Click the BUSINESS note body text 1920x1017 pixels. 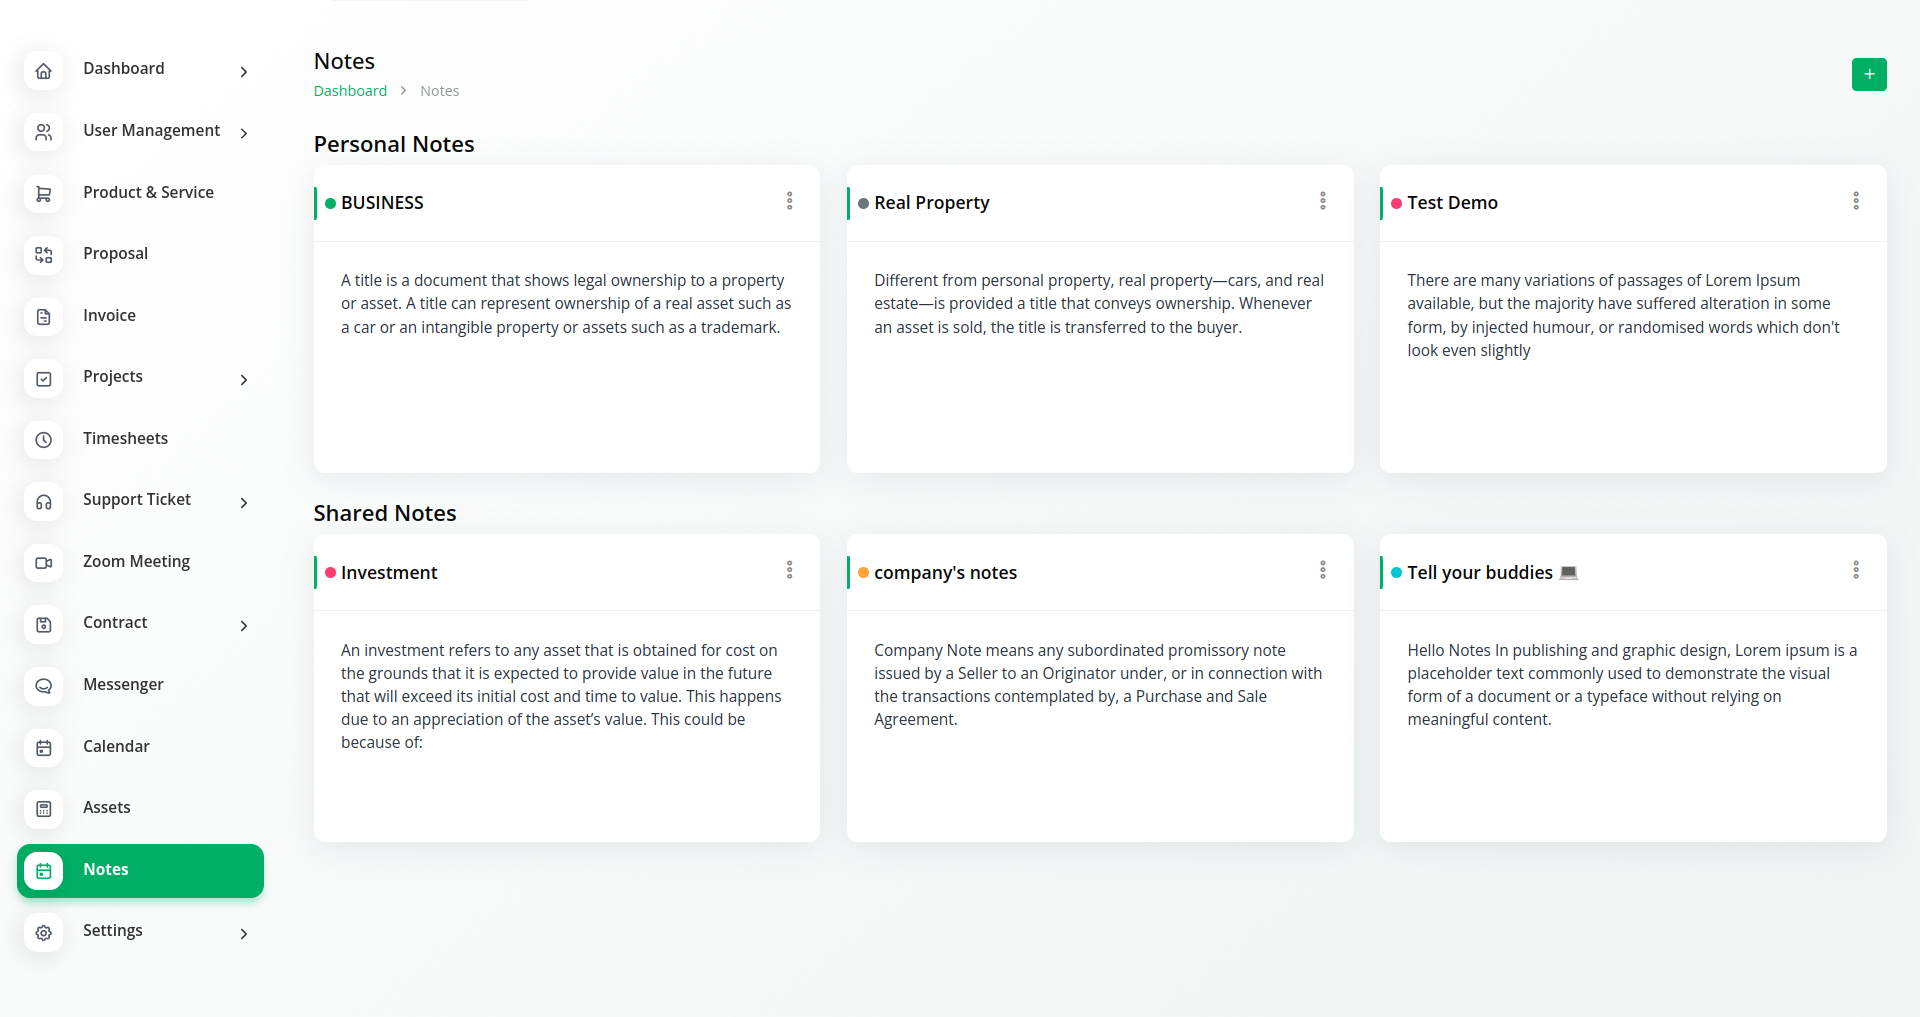pyautogui.click(x=565, y=304)
